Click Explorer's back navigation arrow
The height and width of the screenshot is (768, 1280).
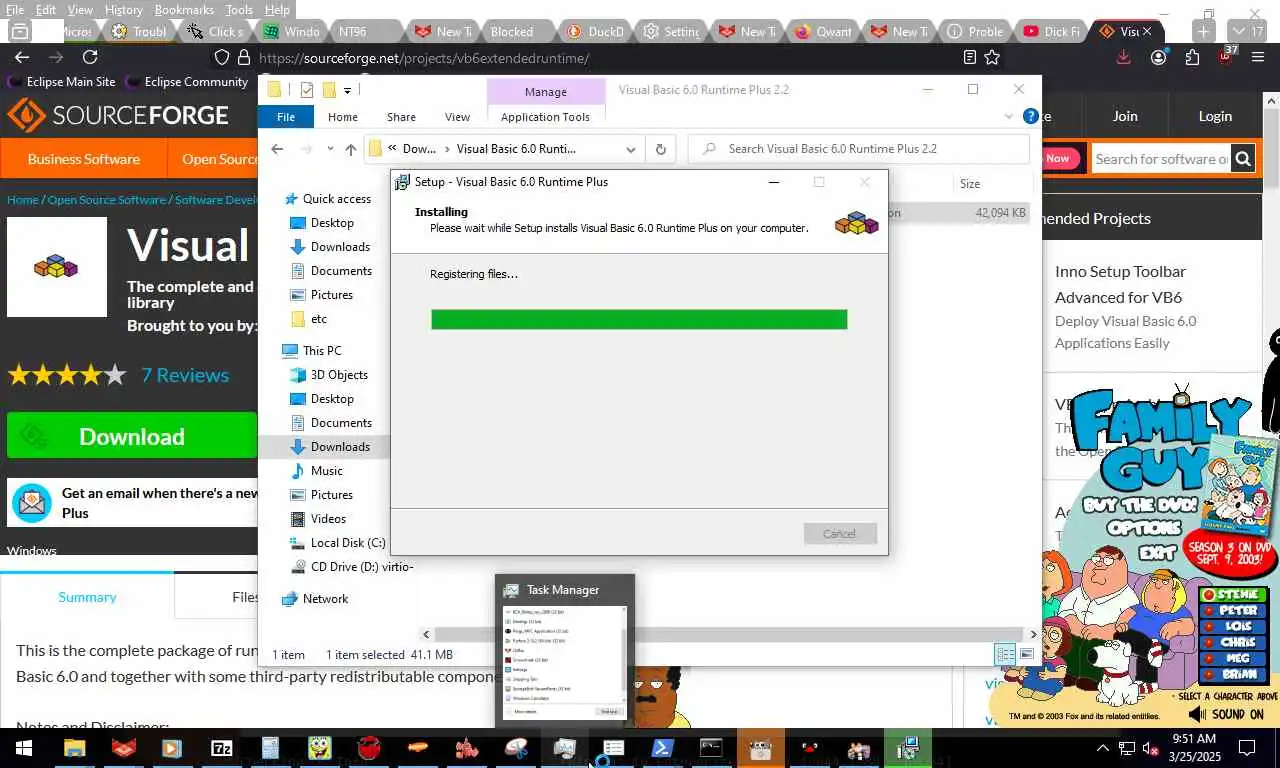277,149
